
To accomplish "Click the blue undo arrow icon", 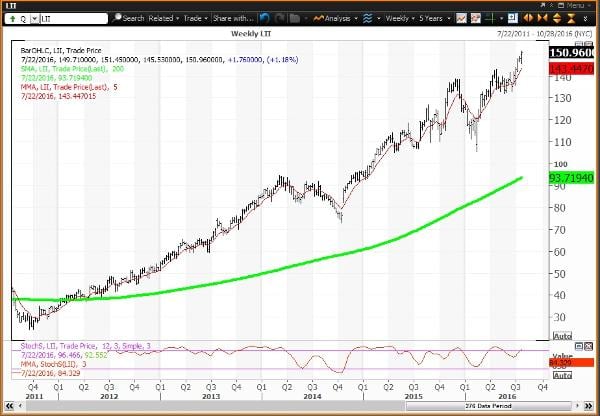I will [264, 18].
